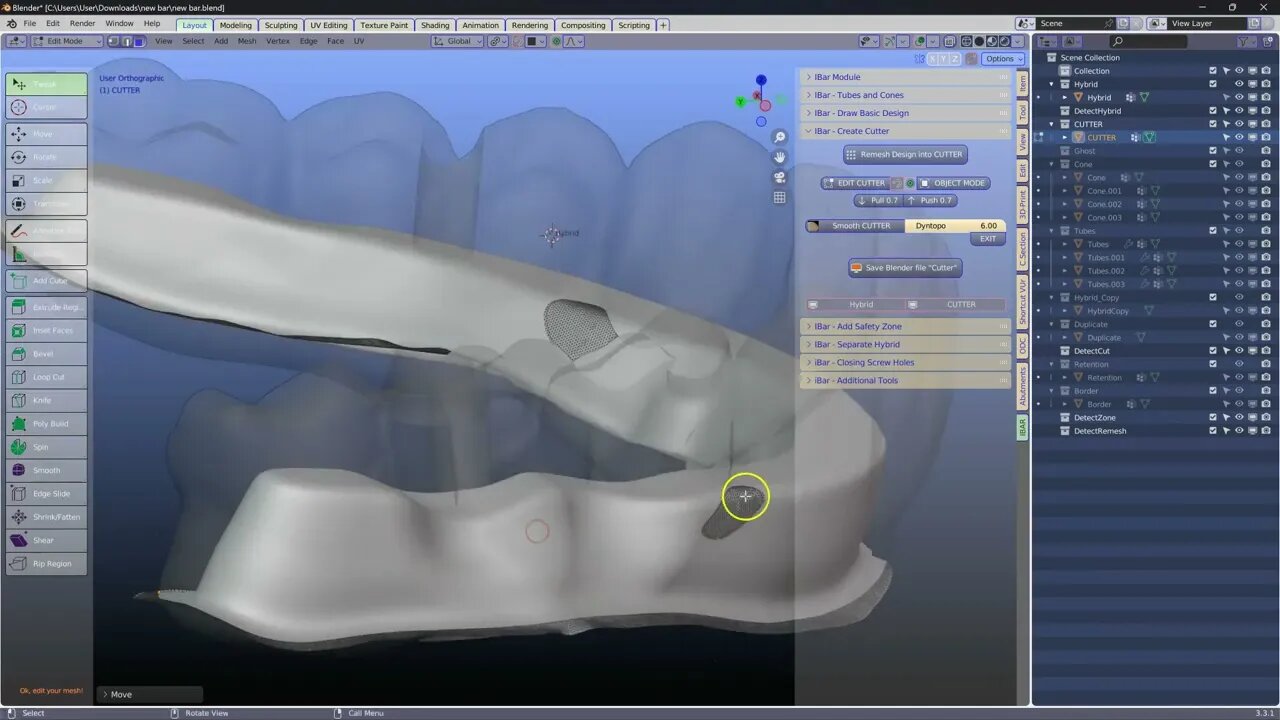Select the Rotate tool

[x=46, y=157]
